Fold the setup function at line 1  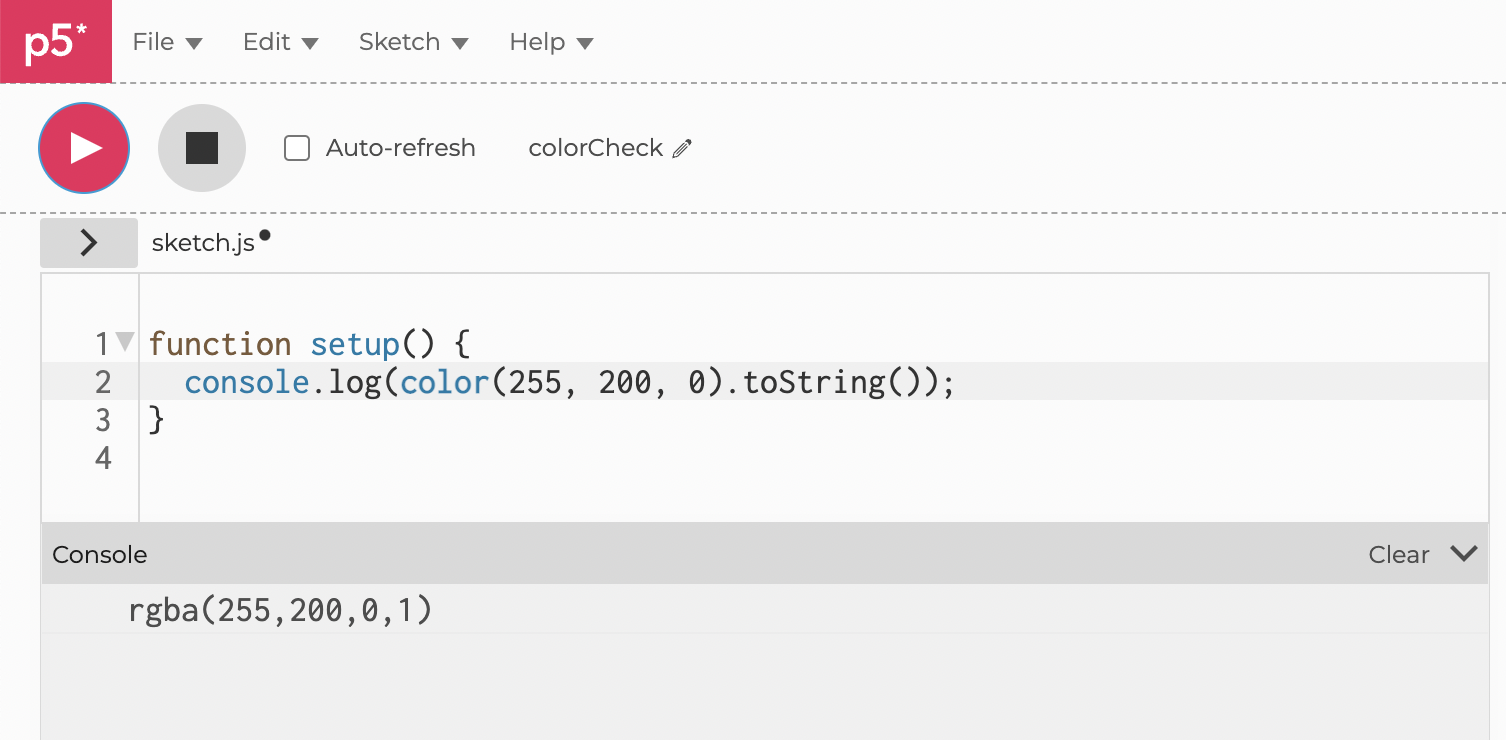pyautogui.click(x=125, y=342)
